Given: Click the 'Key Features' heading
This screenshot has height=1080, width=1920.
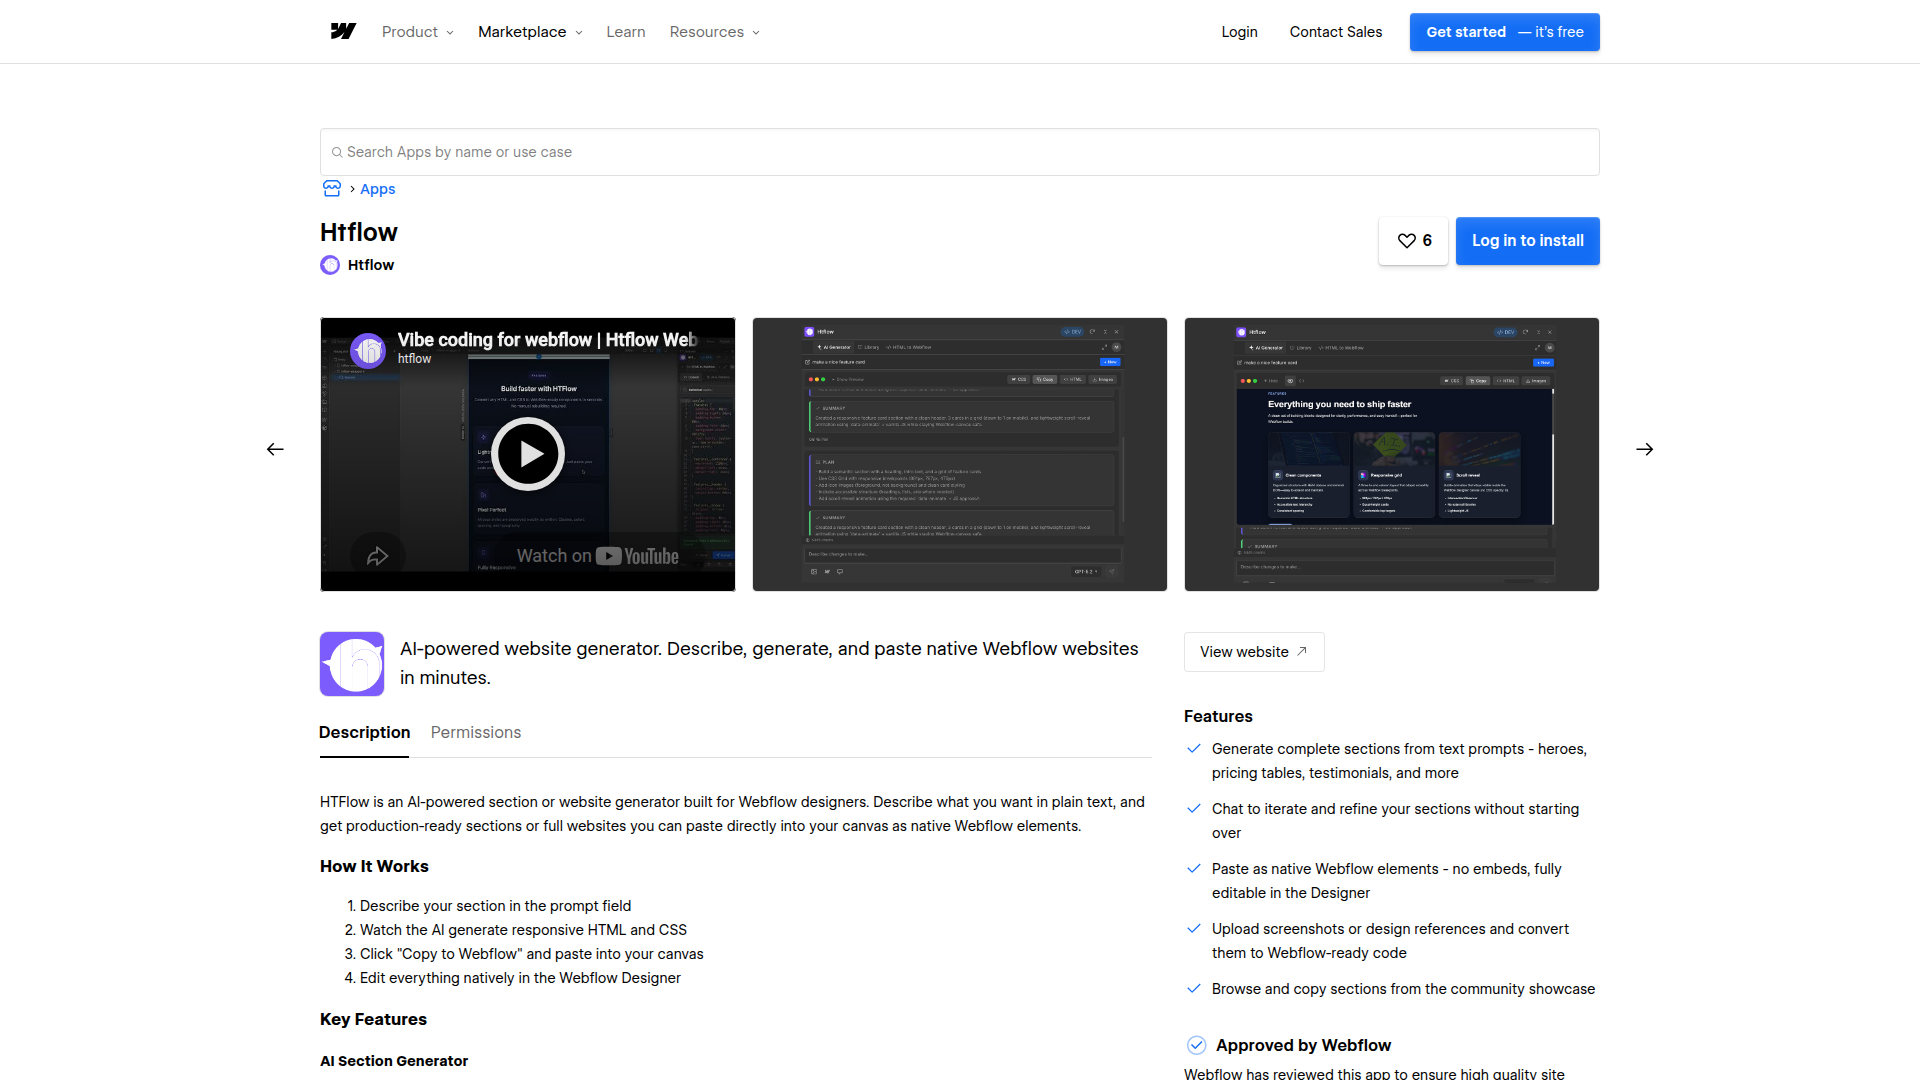Looking at the screenshot, I should coord(373,1020).
